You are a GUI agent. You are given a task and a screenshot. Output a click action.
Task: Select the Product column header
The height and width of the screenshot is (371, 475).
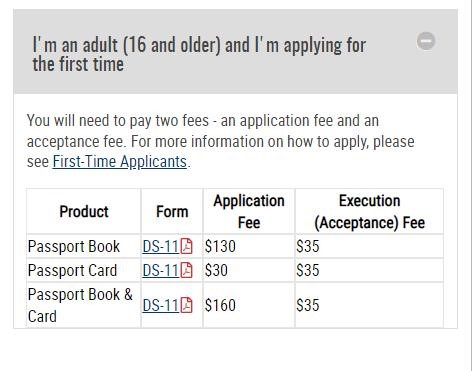pyautogui.click(x=84, y=211)
